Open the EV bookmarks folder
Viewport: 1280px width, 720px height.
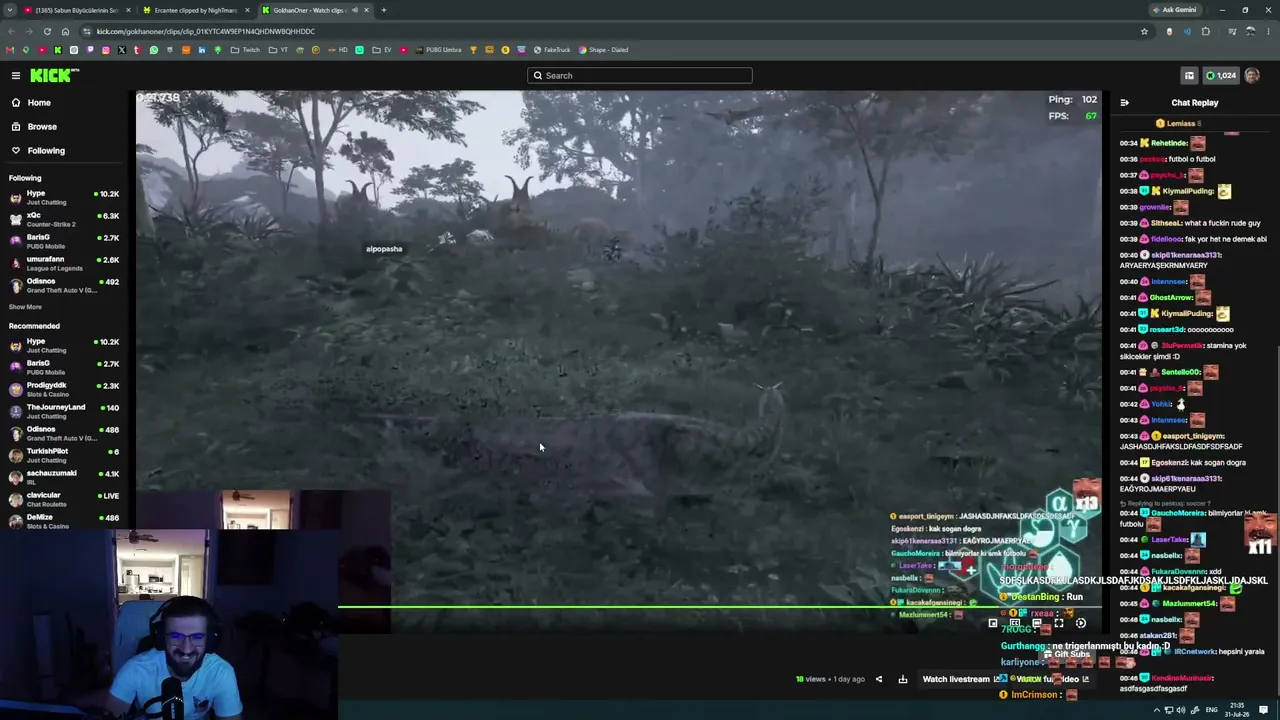383,50
